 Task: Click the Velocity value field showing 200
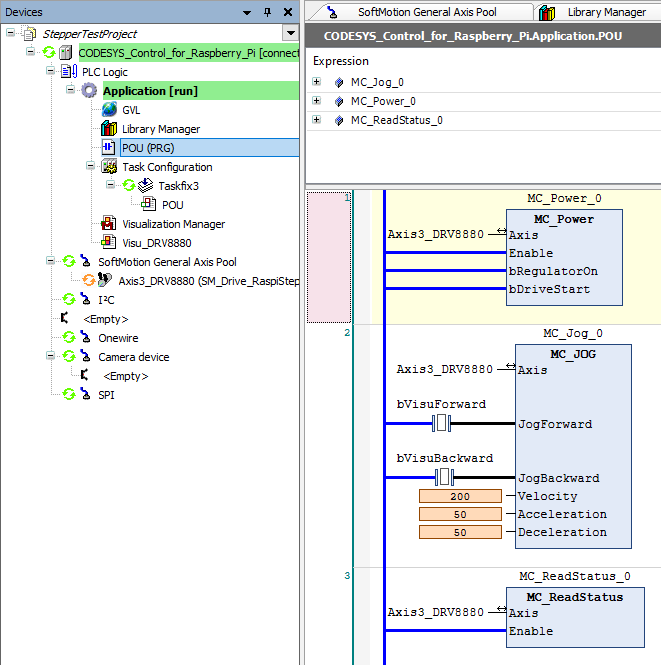coord(460,497)
